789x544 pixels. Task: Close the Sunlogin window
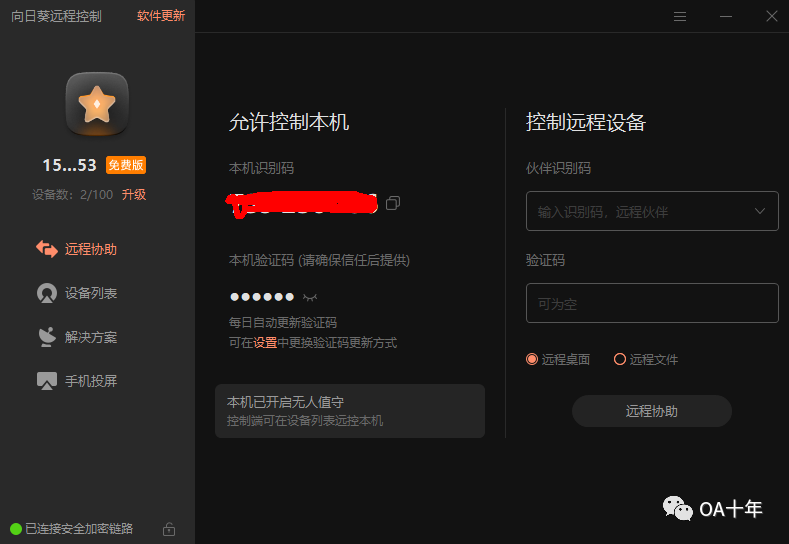point(771,17)
